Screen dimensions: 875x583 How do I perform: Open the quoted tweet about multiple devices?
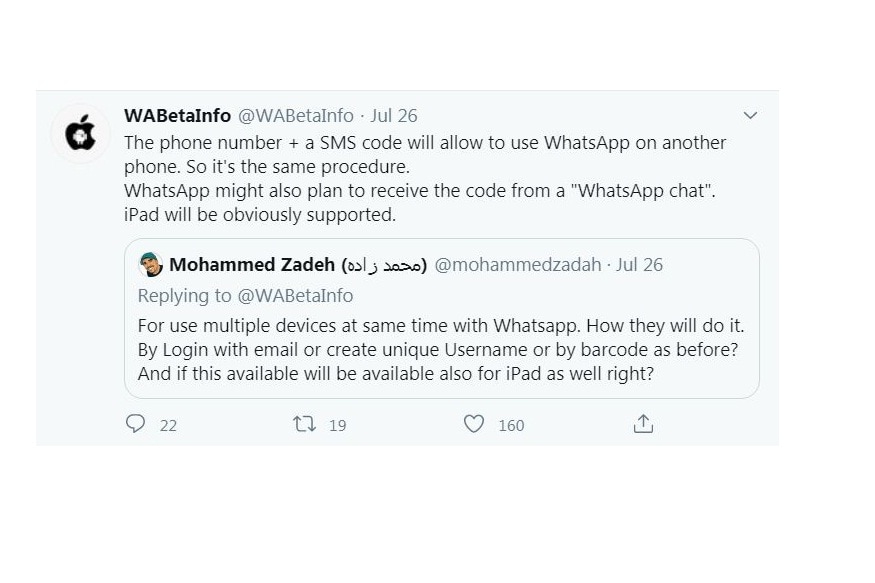tap(441, 319)
